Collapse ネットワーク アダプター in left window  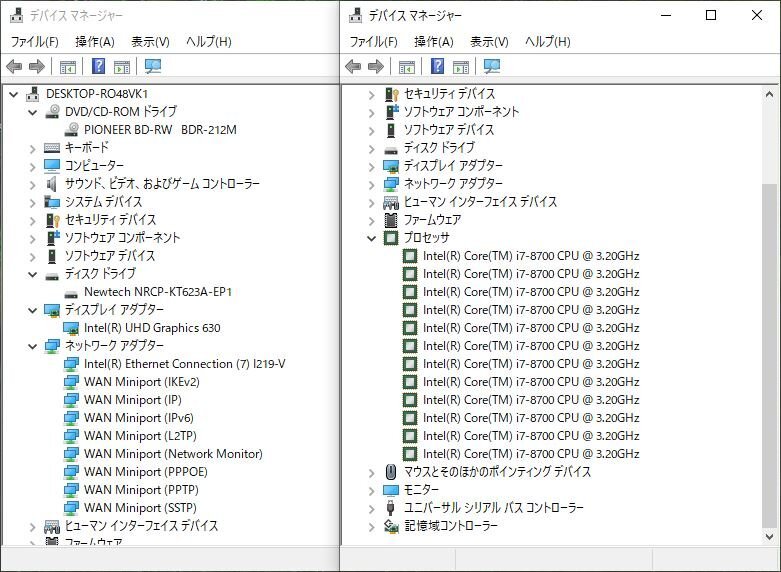(33, 346)
